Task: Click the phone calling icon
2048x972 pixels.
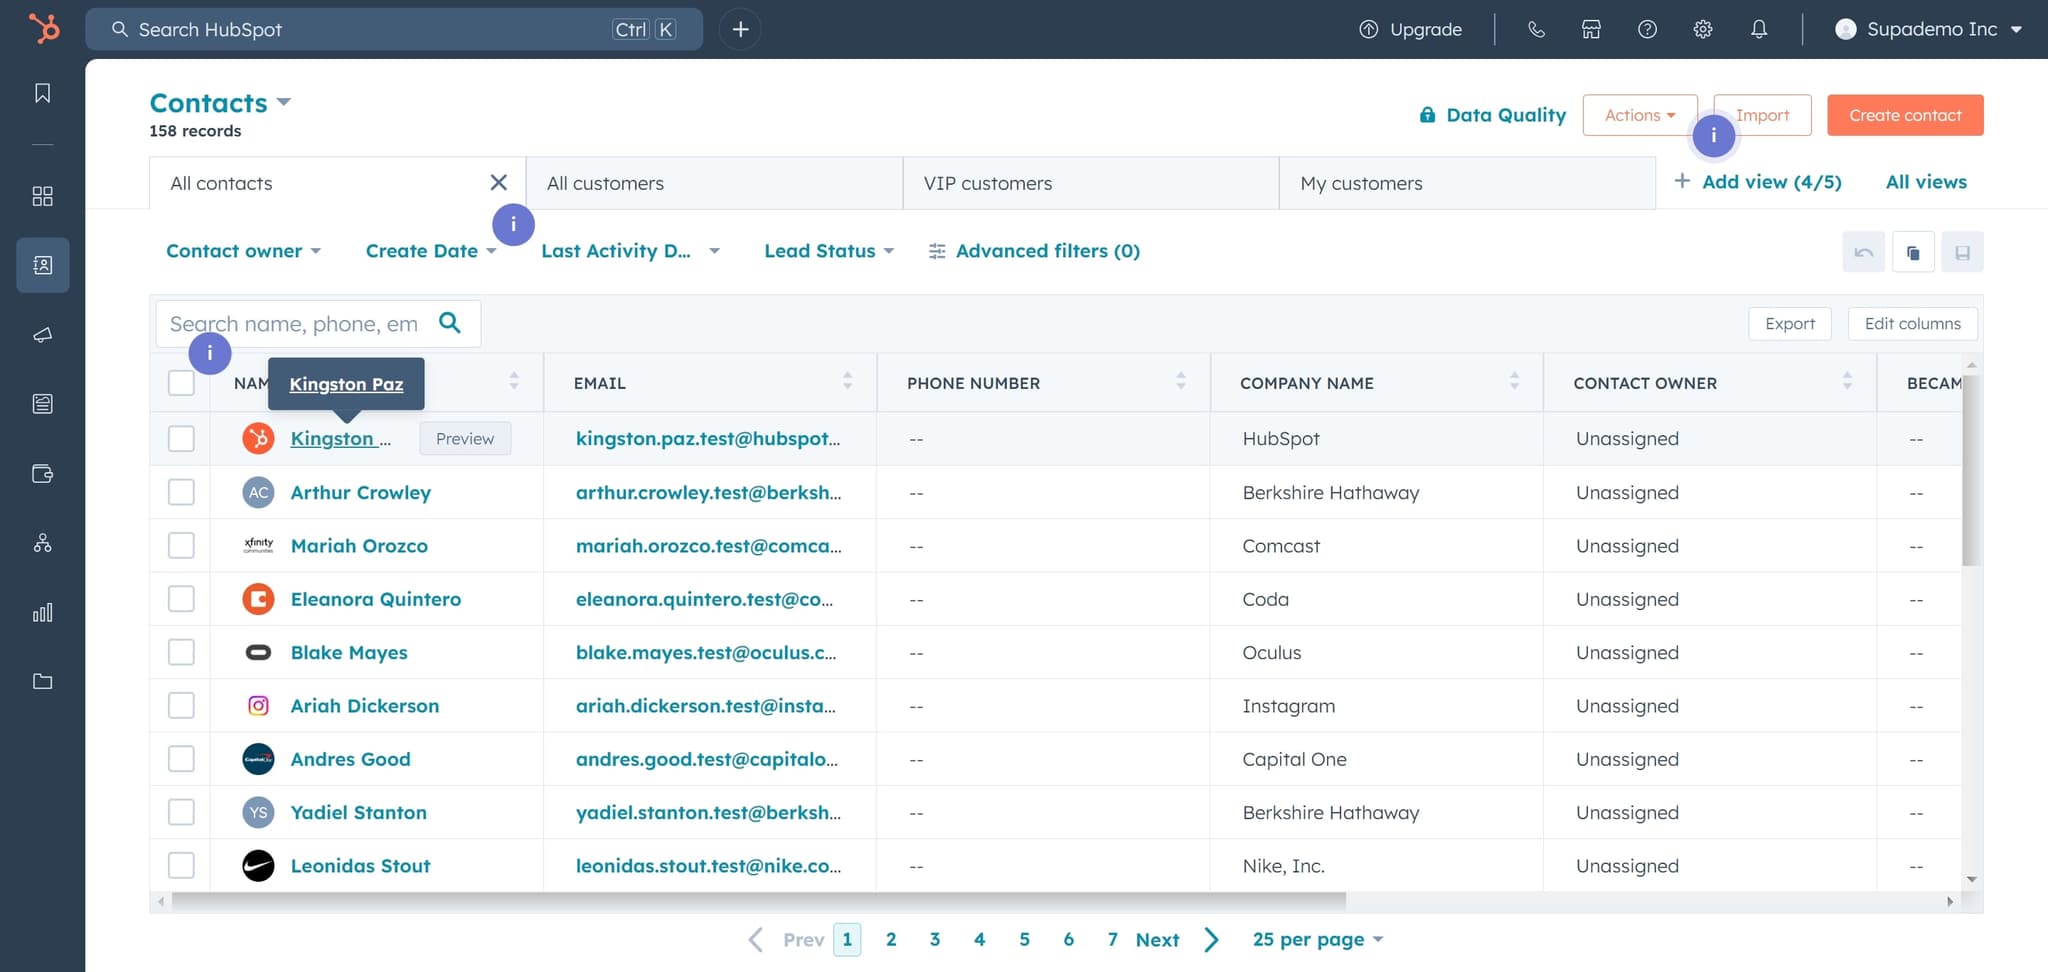Action: [x=1536, y=29]
